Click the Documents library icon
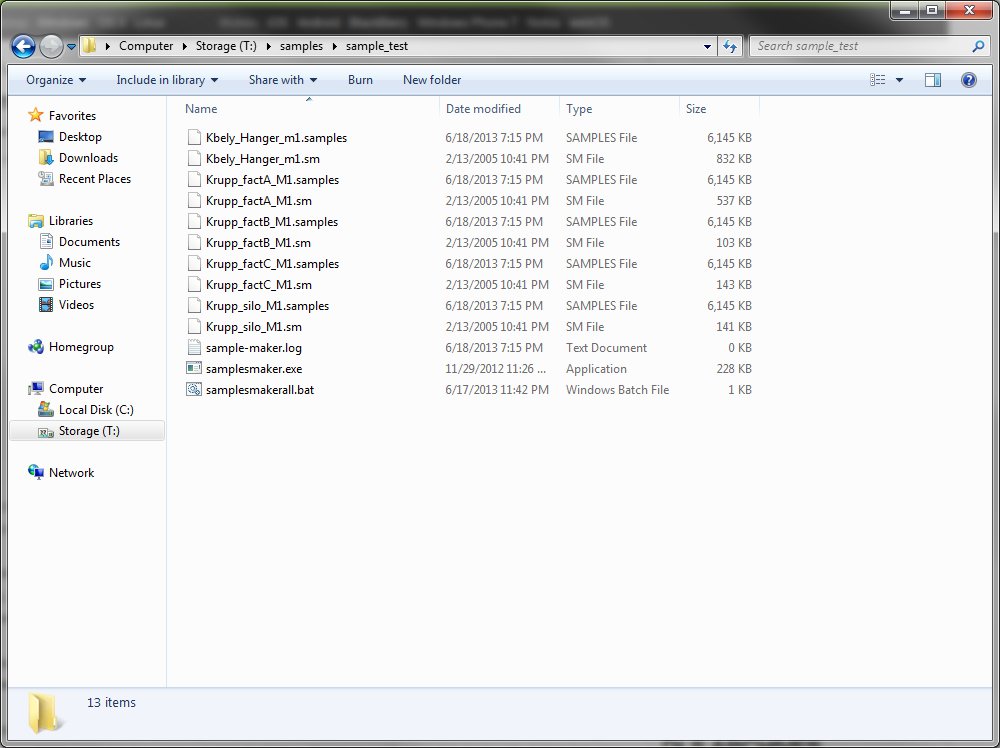This screenshot has width=1000, height=748. point(45,242)
